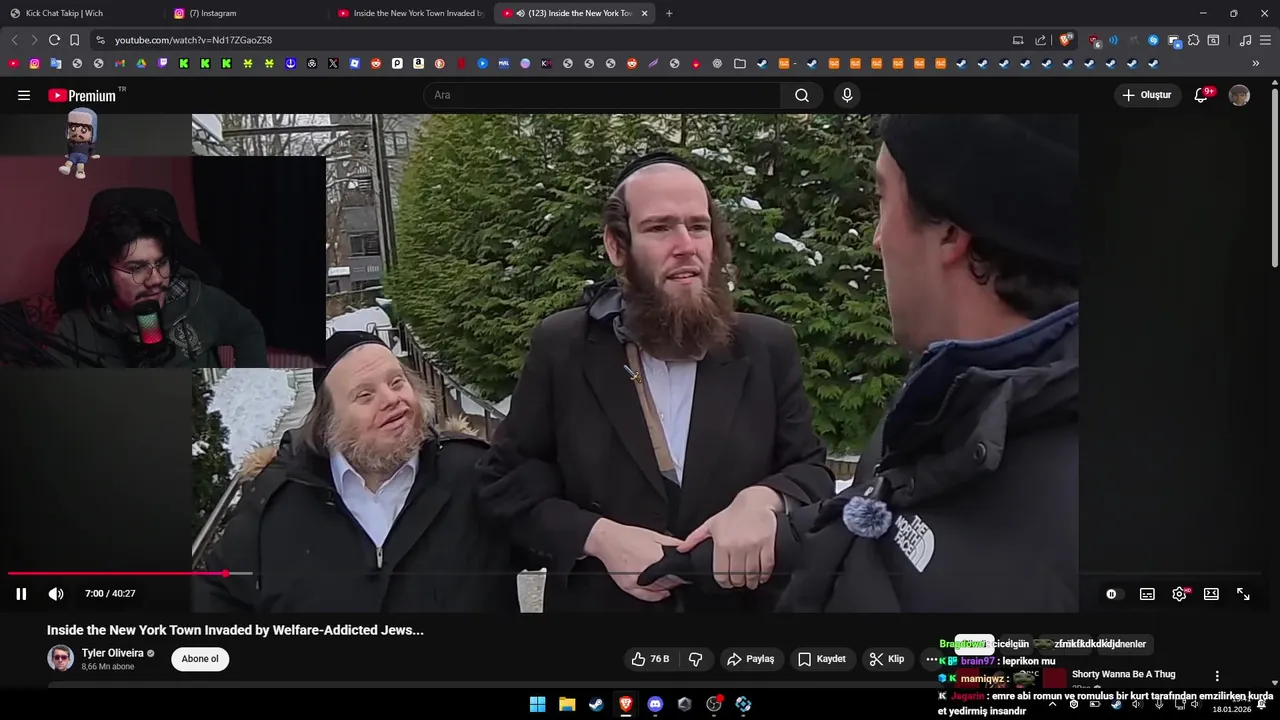This screenshot has width=1280, height=720.
Task: Share this page via the address bar icon
Action: 1040,40
